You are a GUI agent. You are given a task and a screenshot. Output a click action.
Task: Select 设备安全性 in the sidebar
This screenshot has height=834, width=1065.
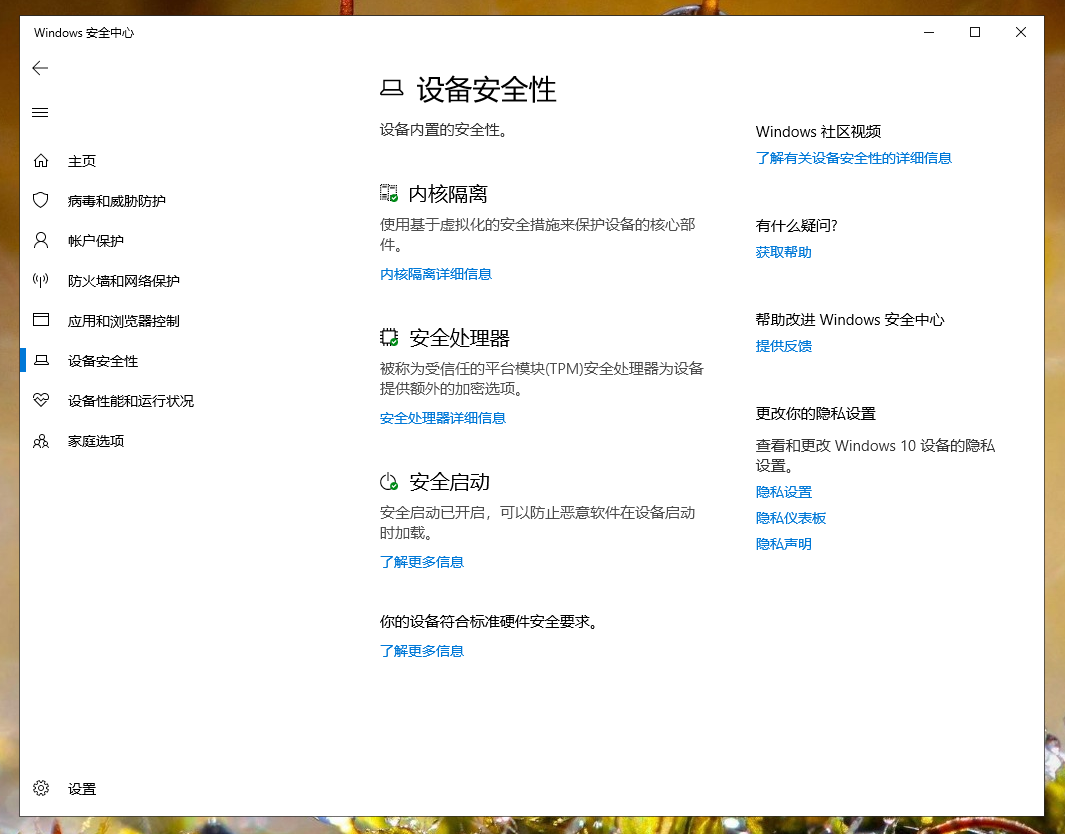click(103, 361)
